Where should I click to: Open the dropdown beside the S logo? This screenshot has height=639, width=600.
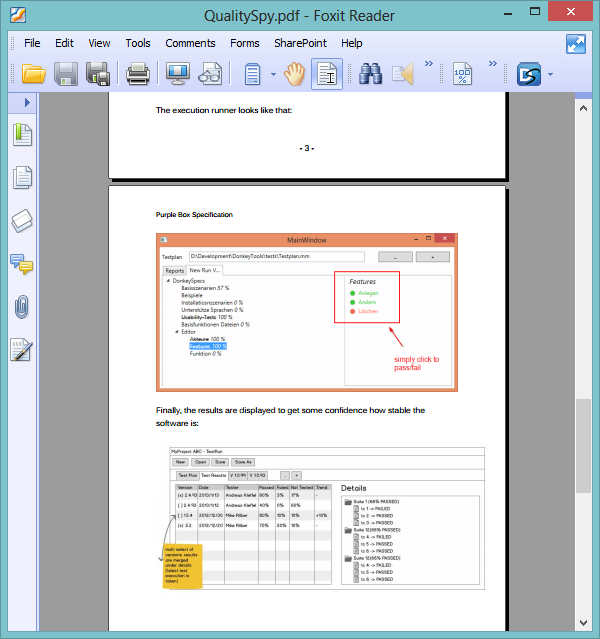[550, 74]
